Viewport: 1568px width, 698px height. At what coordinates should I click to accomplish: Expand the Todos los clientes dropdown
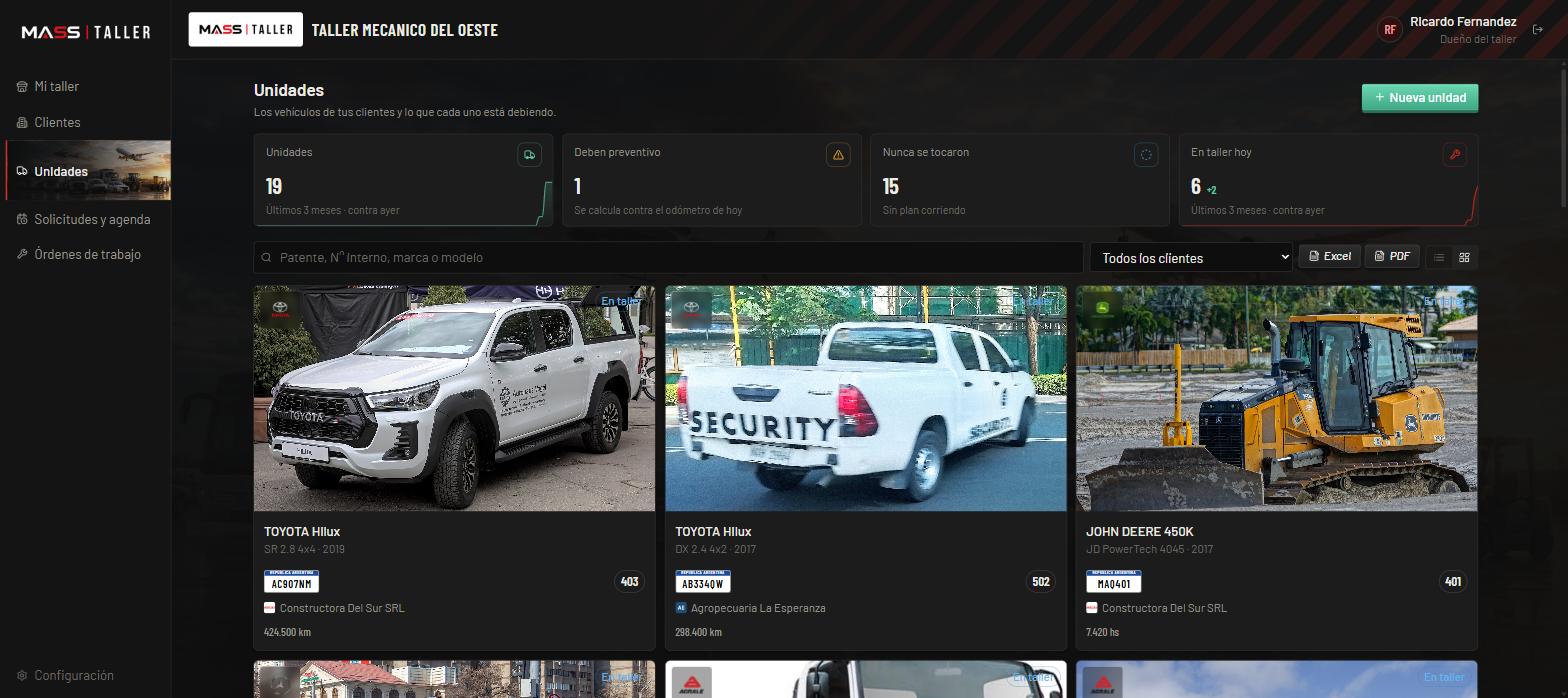[1192, 257]
